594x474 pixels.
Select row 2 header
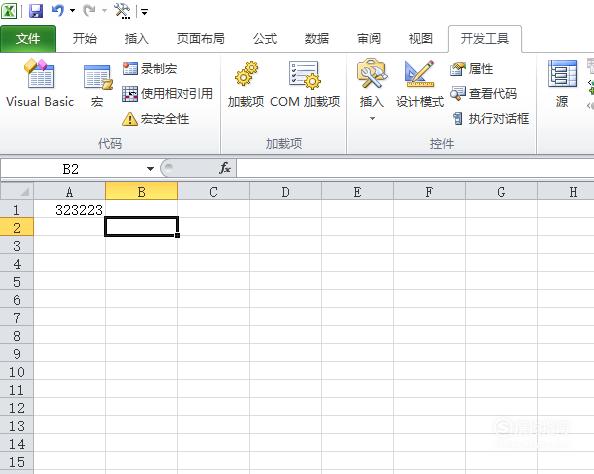(x=17, y=227)
